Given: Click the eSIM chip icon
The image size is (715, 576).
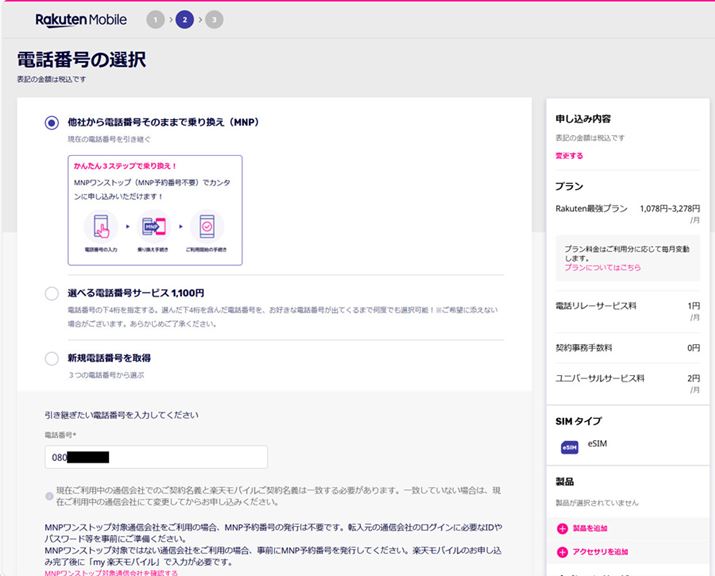Looking at the screenshot, I should [570, 447].
